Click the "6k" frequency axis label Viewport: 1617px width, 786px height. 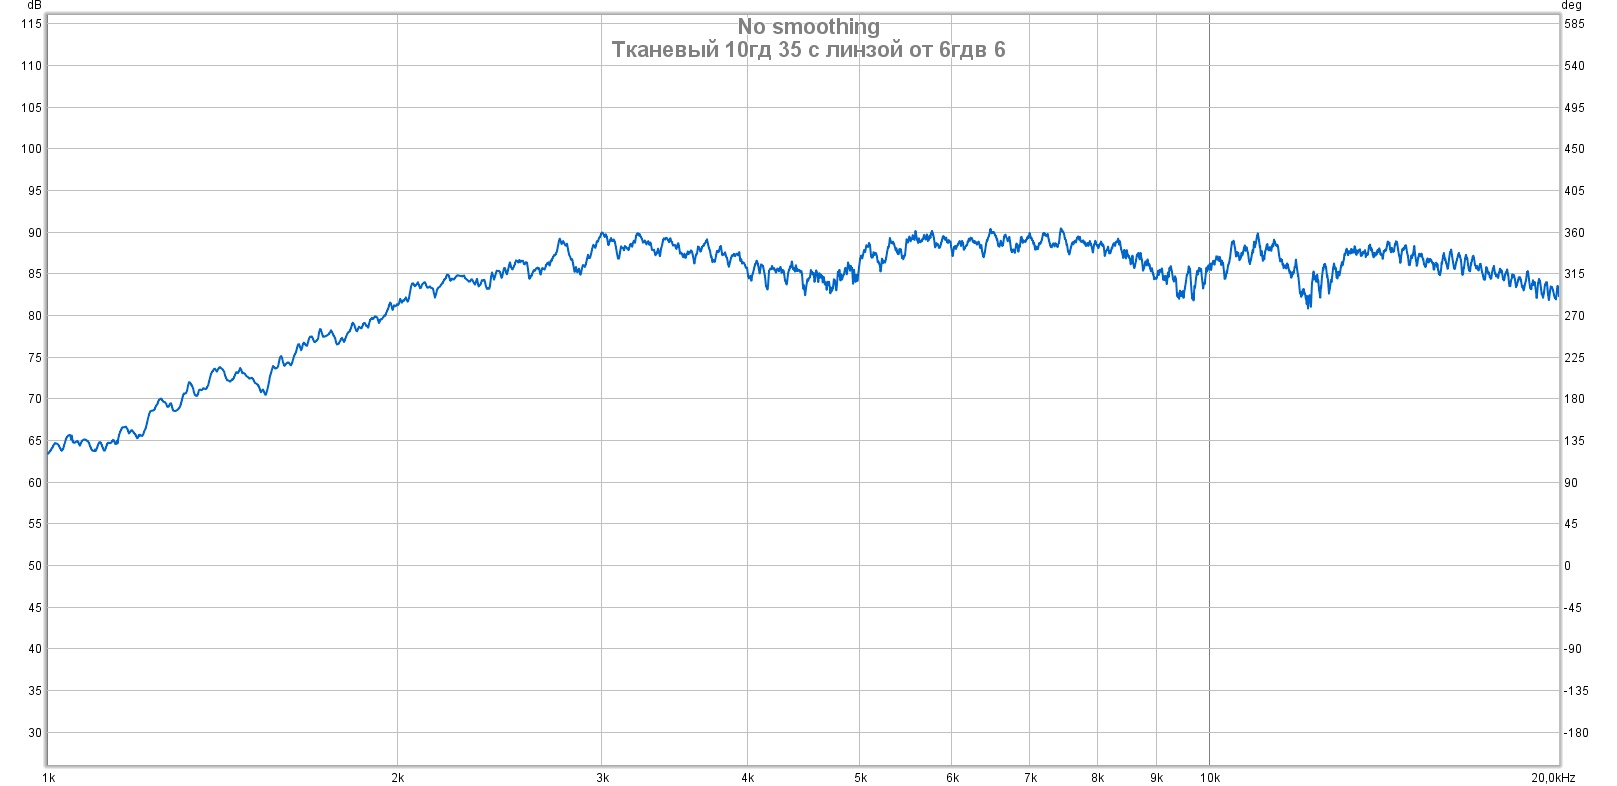coord(952,778)
